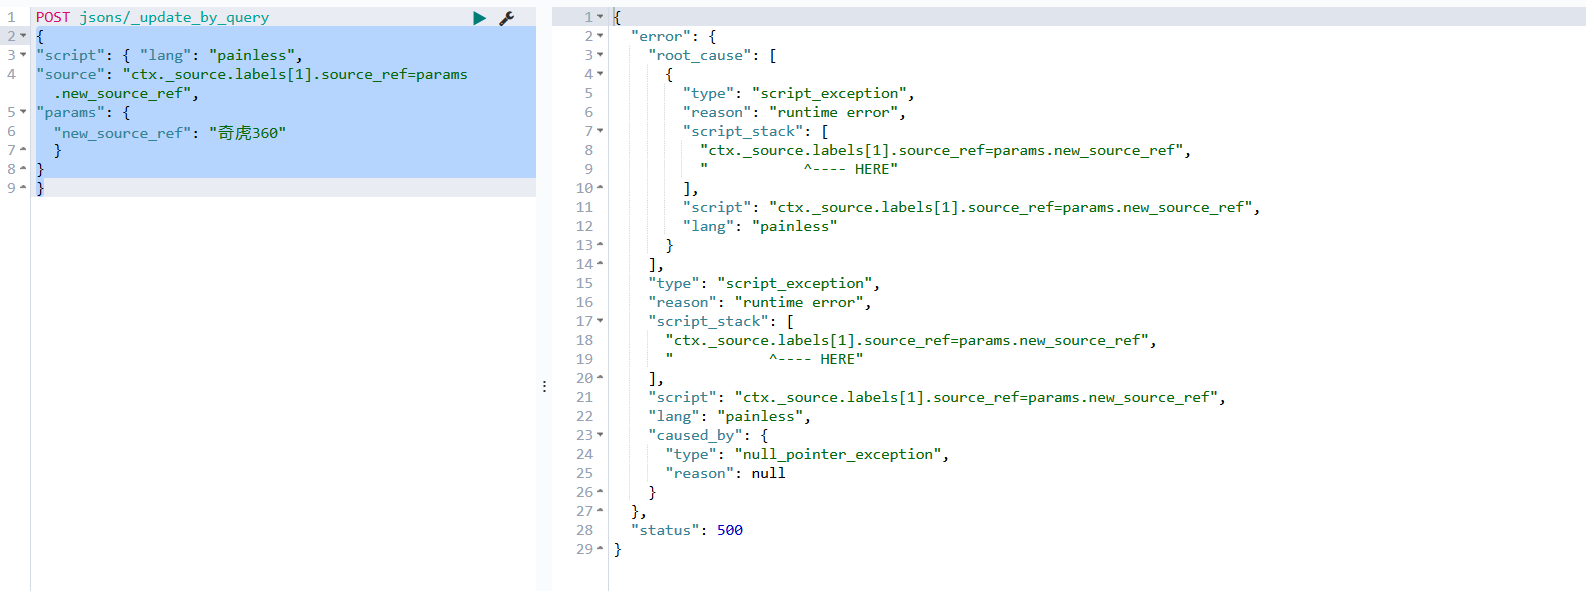Click the "painless" value in the request editor
1586x591 pixels.
point(252,55)
